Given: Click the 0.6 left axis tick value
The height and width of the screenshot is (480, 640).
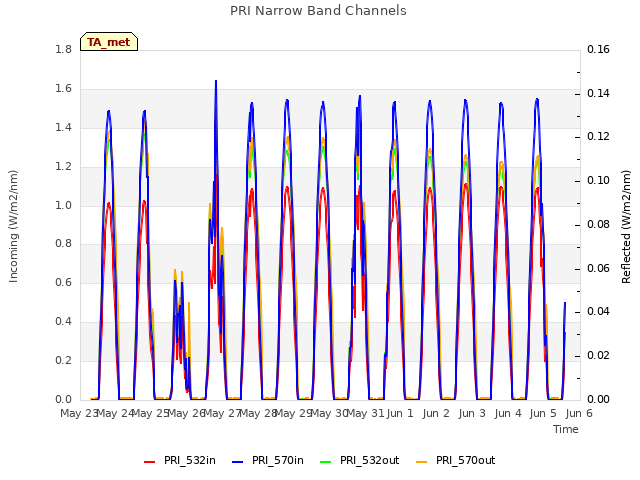Looking at the screenshot, I should (64, 282).
